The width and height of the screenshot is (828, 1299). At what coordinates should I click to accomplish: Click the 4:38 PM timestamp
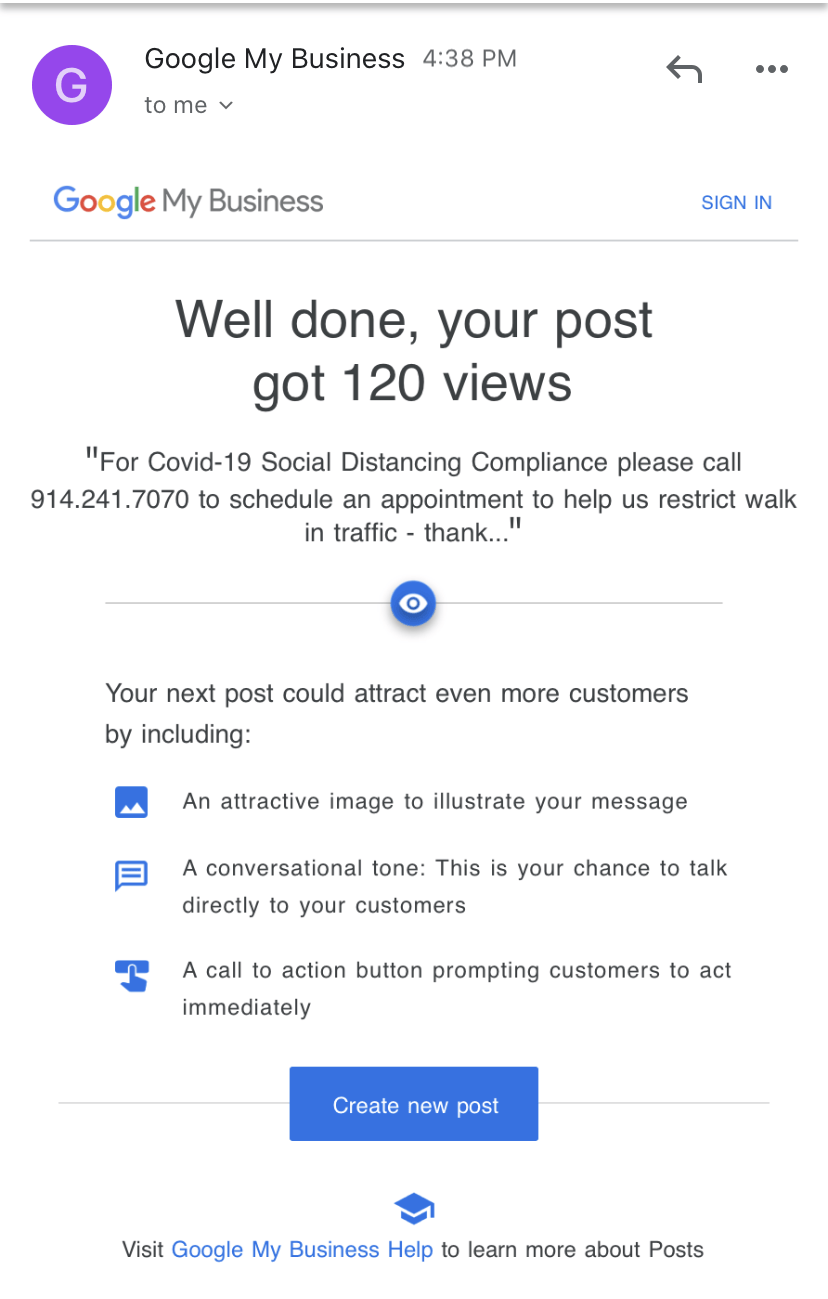469,59
